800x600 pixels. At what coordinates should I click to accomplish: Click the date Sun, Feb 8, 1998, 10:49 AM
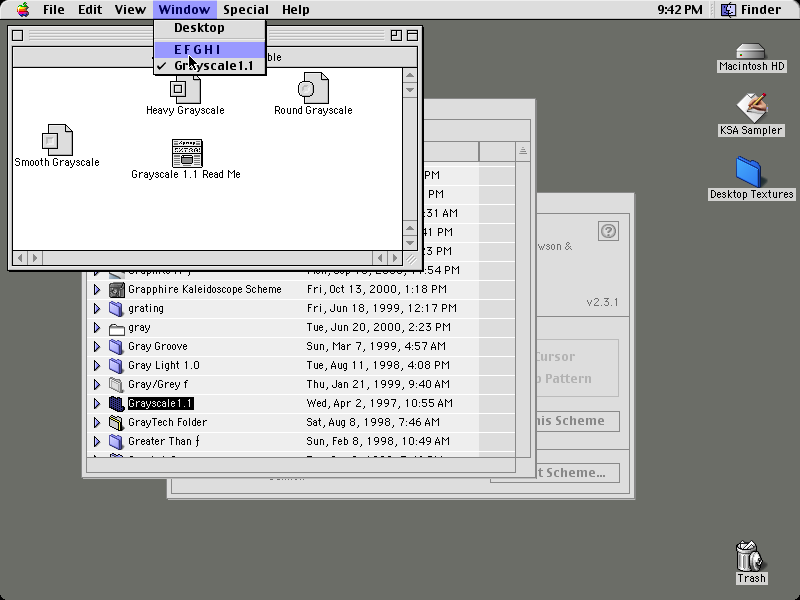(378, 441)
